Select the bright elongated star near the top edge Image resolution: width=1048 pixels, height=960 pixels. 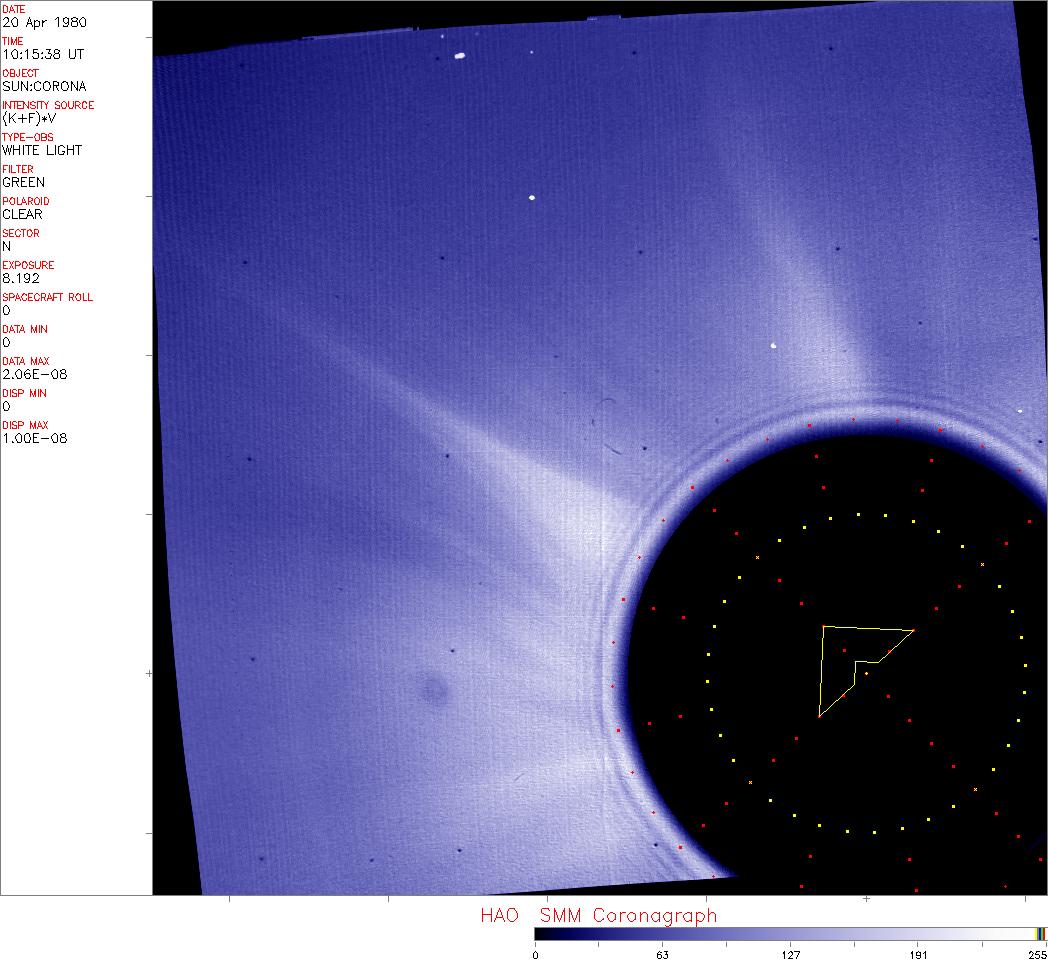point(460,56)
